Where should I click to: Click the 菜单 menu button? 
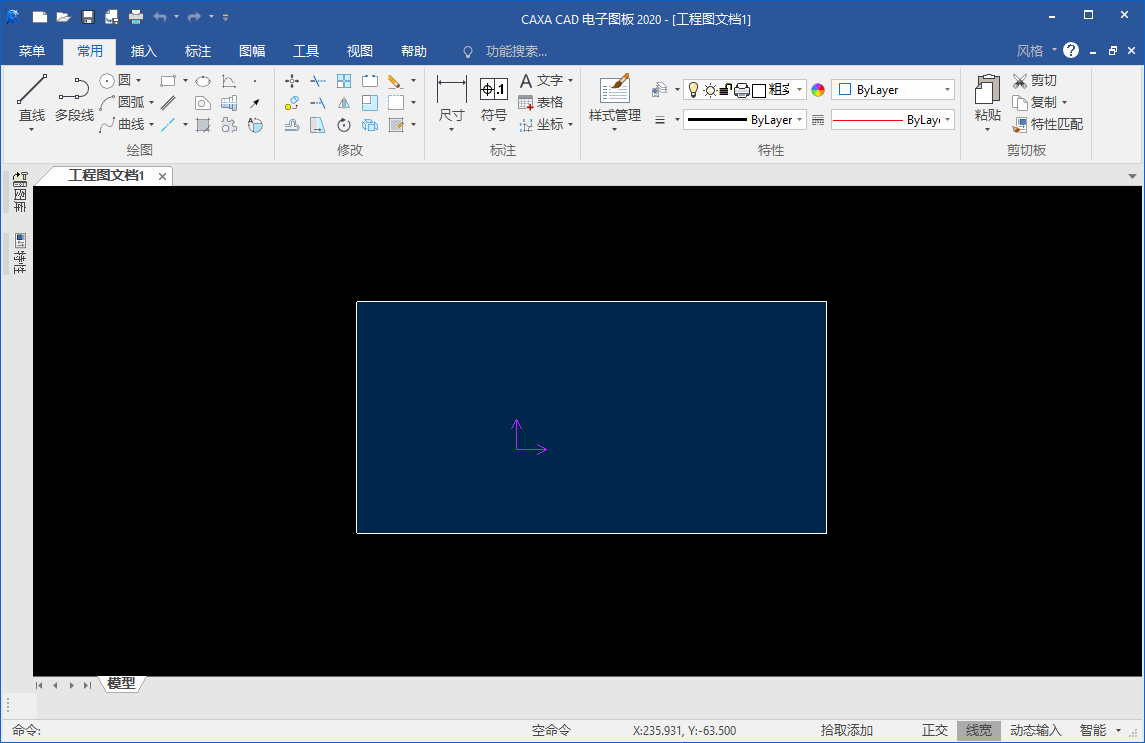(x=32, y=52)
